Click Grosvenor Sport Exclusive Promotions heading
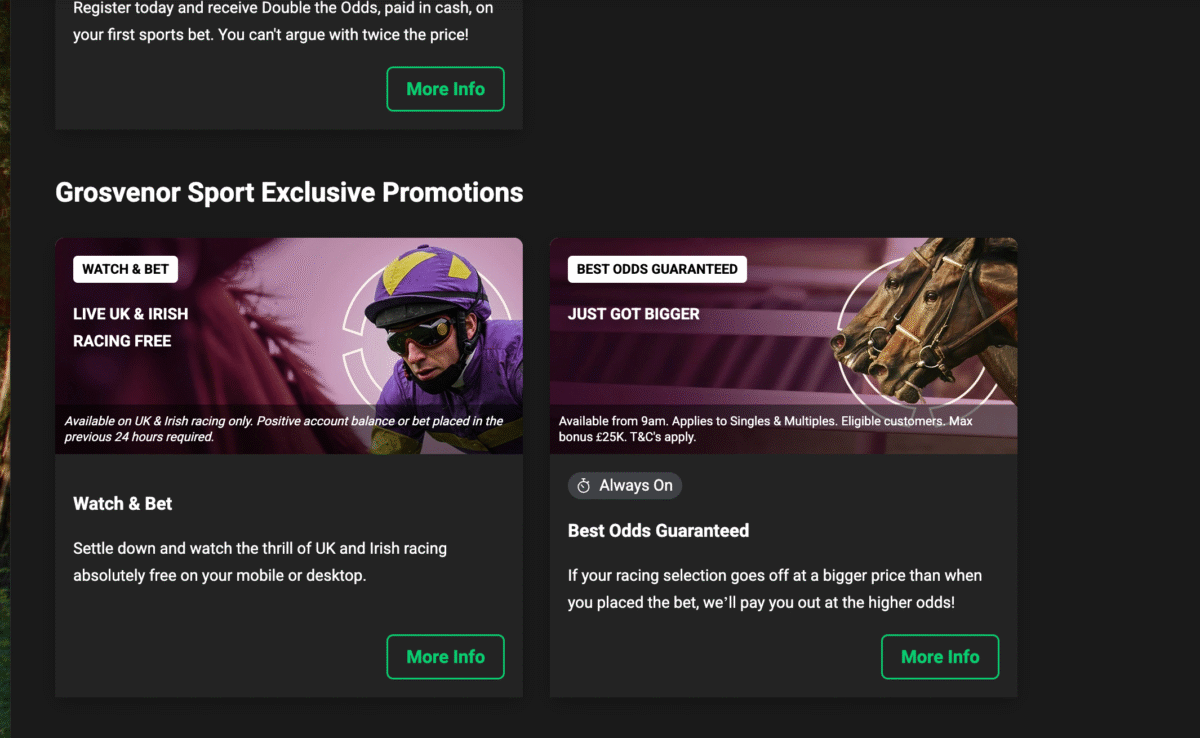The height and width of the screenshot is (738, 1200). point(289,192)
